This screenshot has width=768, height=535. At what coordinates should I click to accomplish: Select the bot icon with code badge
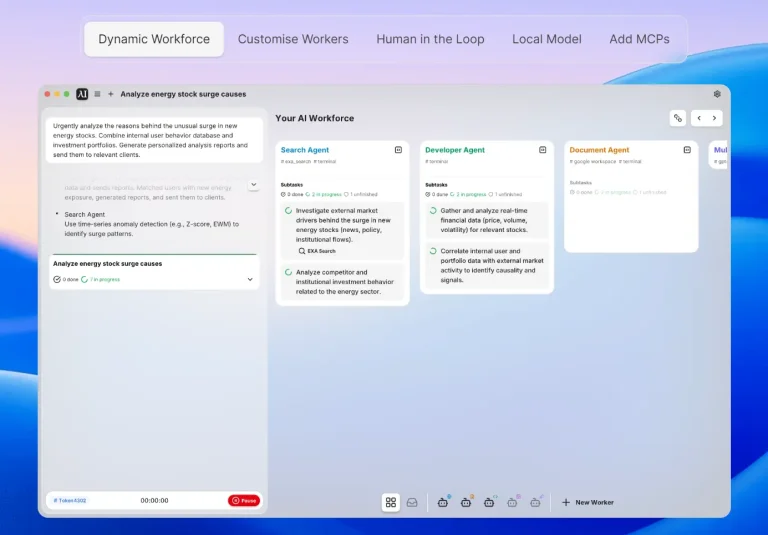(x=489, y=502)
